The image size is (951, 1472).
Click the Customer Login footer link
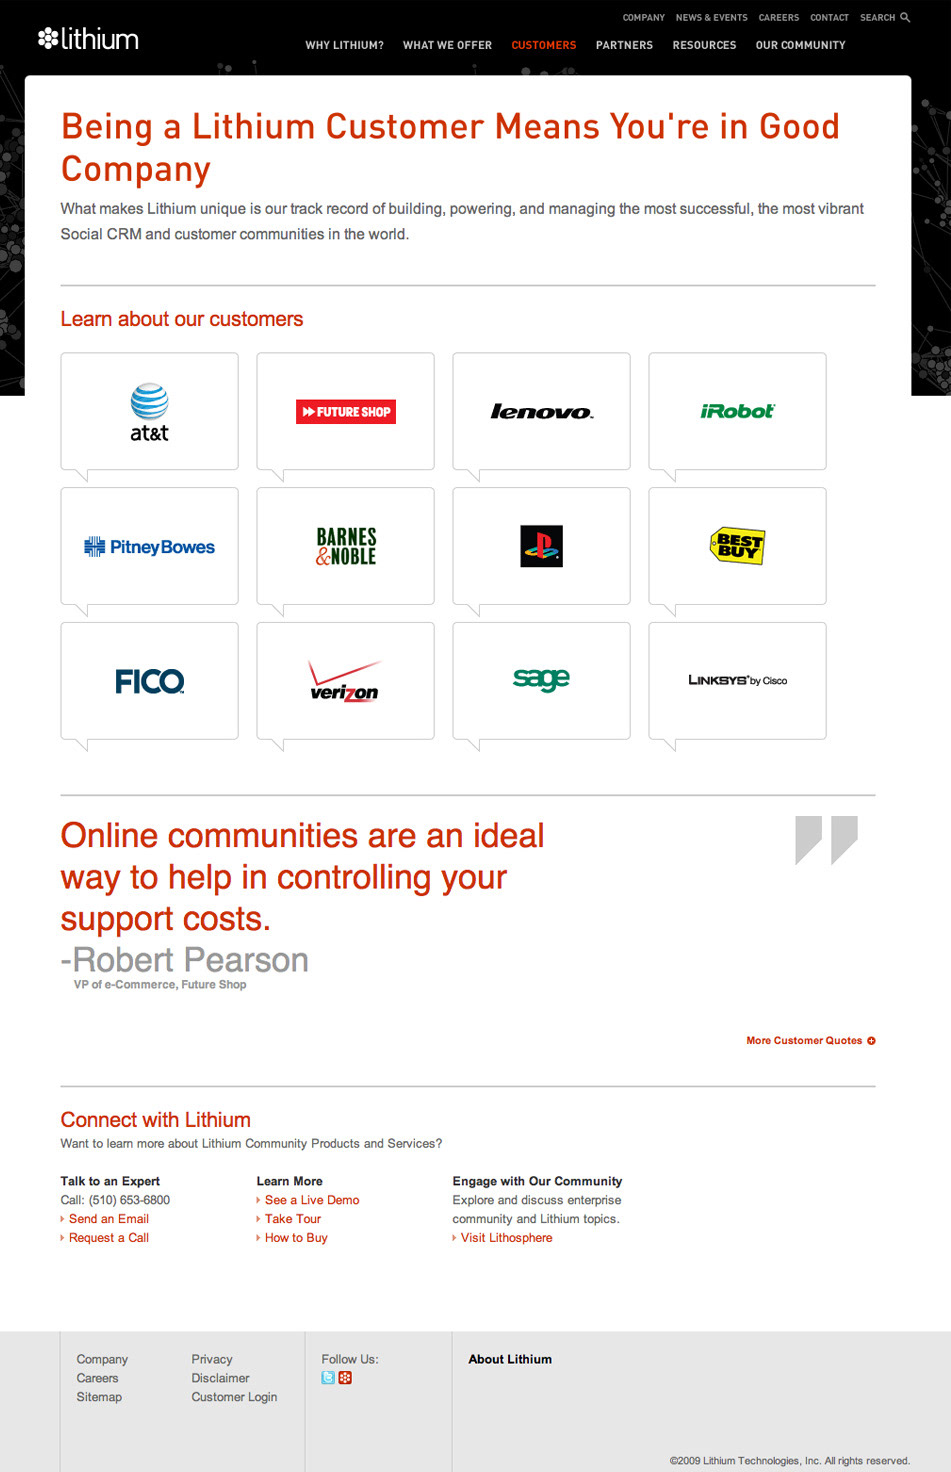234,1397
